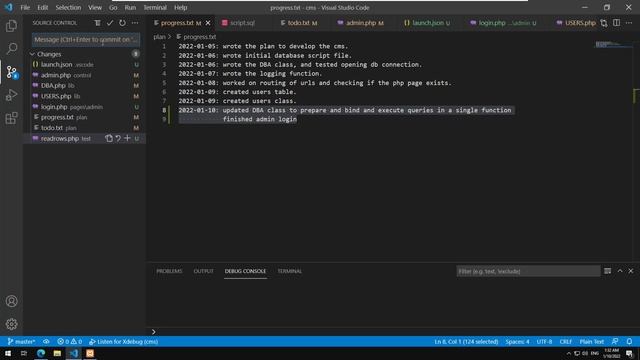Open the Explorer view in activity bar
The image size is (640, 360).
tap(11, 26)
